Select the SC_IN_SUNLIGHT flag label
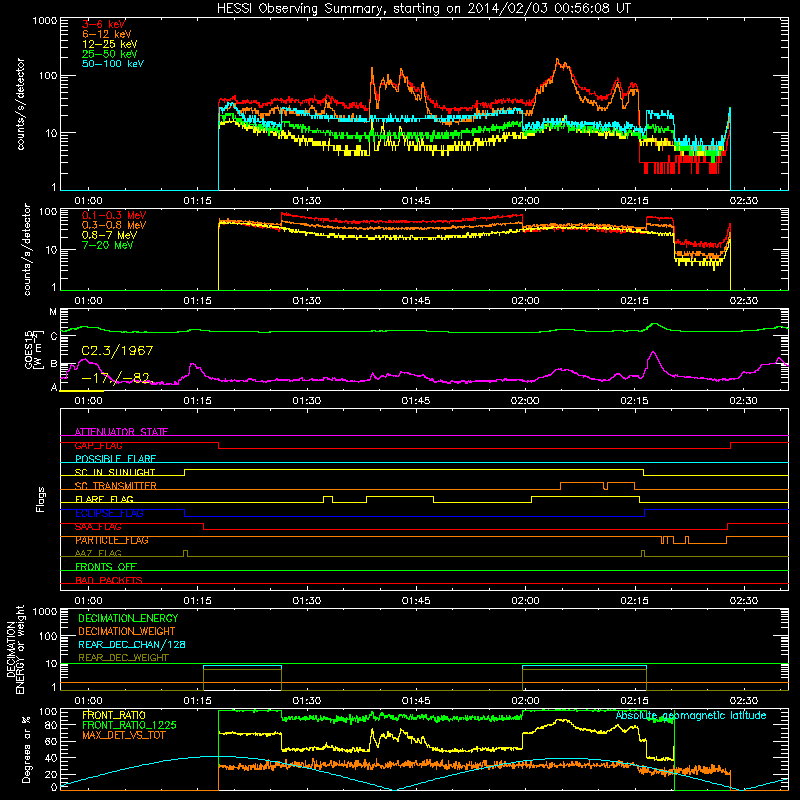Screen dimensions: 800x800 coord(115,472)
